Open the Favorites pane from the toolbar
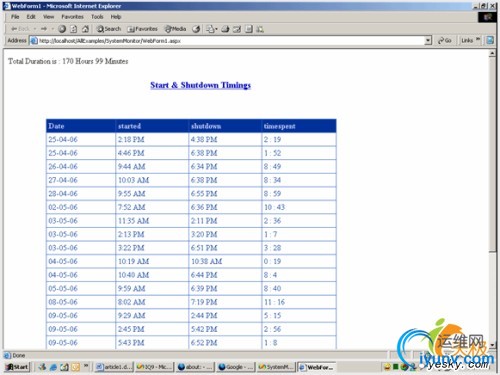 coord(142,29)
